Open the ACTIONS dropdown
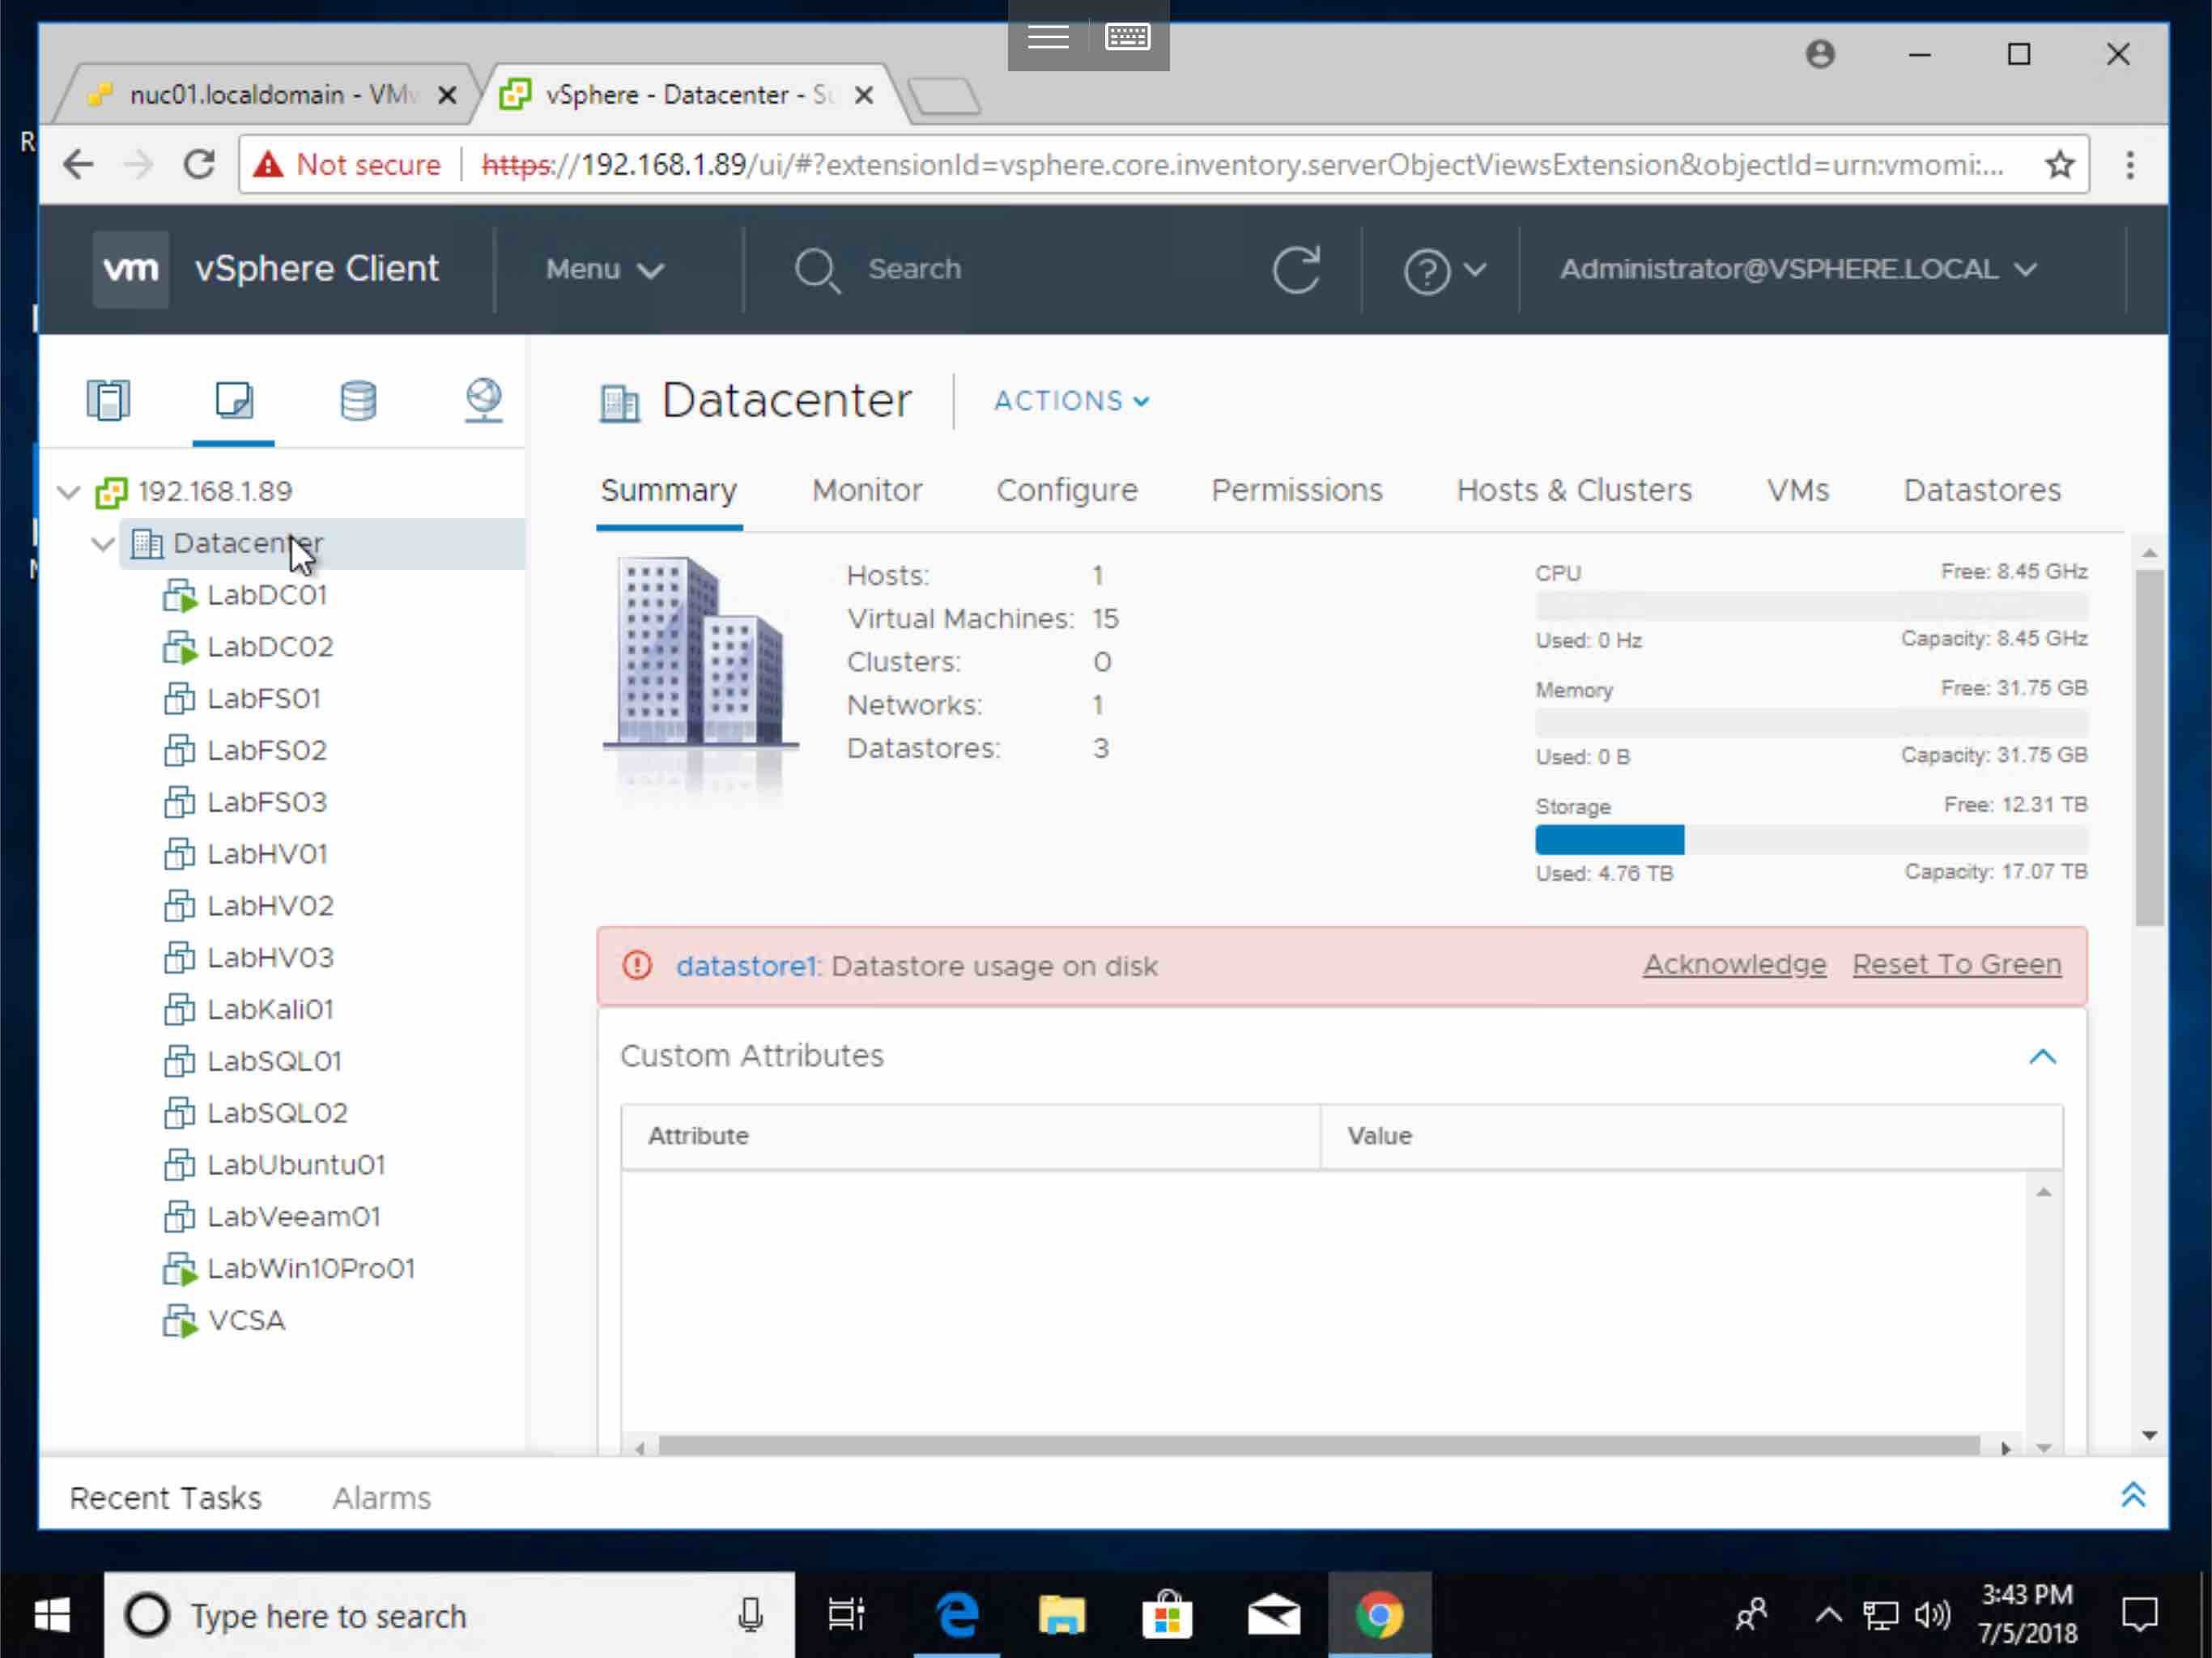The width and height of the screenshot is (2212, 1658). click(x=1071, y=401)
